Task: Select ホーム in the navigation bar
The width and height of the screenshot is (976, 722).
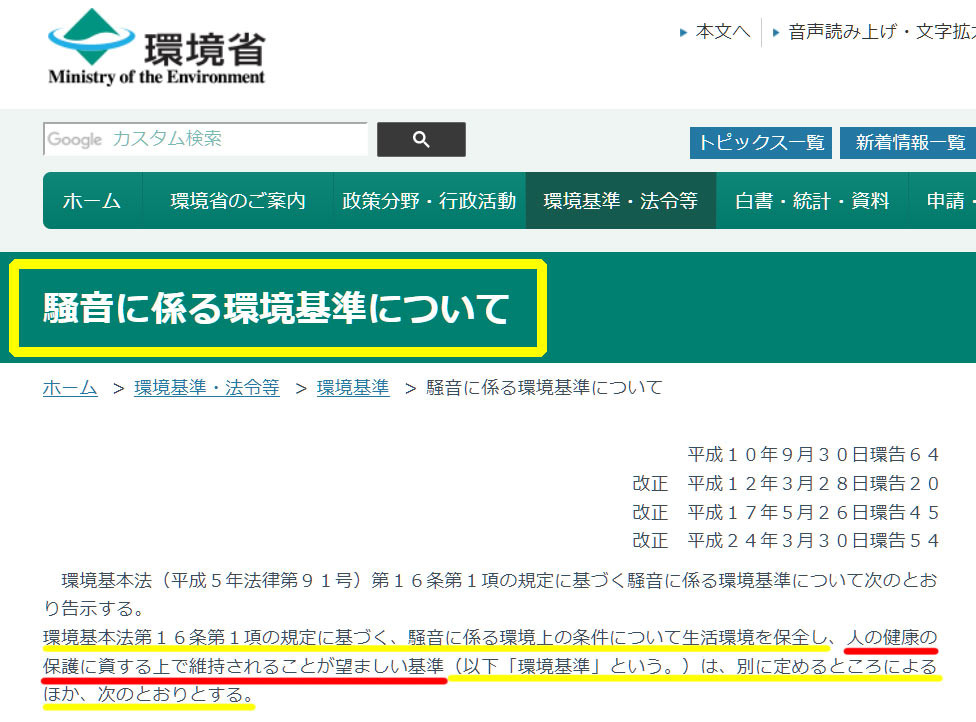Action: click(x=92, y=200)
